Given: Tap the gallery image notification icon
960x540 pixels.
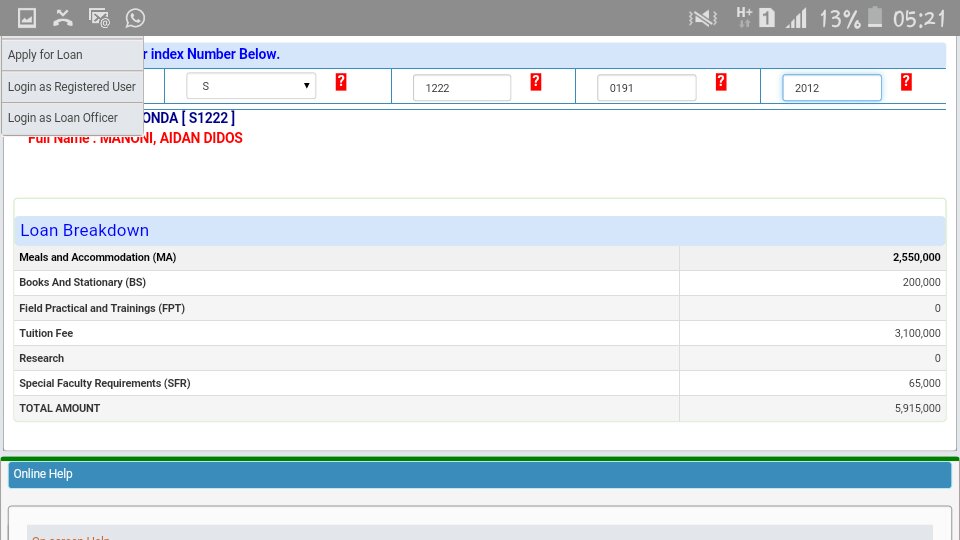Looking at the screenshot, I should 27,18.
